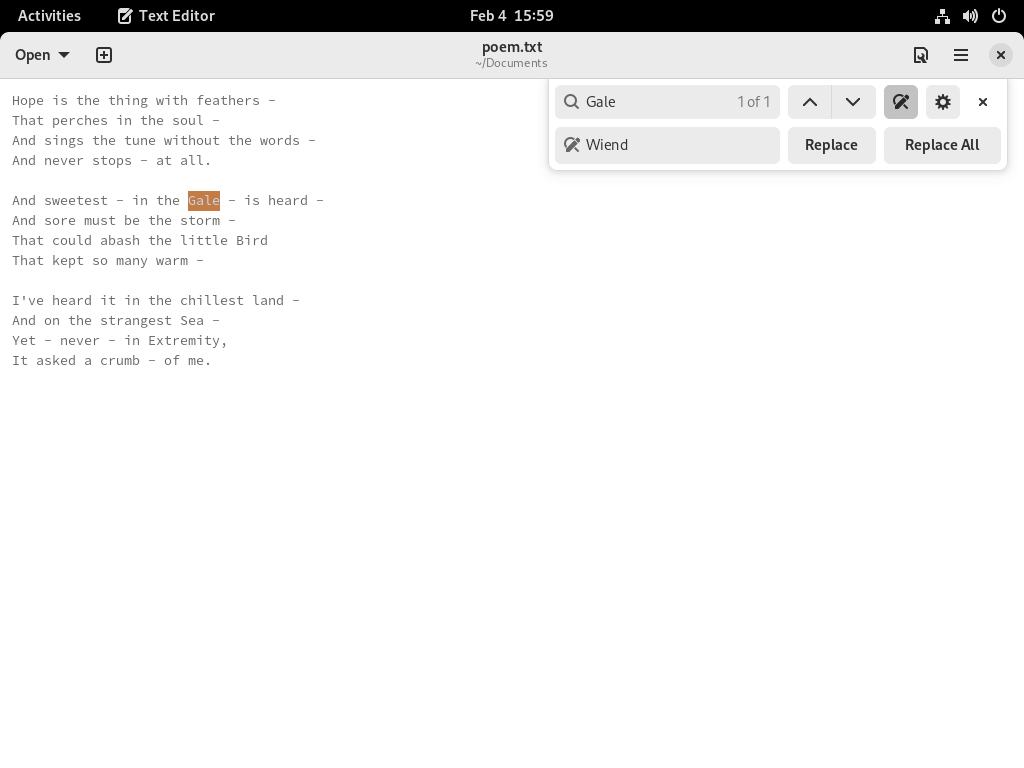The image size is (1024, 768).
Task: Click the '1 of 1' match counter
Action: [754, 102]
